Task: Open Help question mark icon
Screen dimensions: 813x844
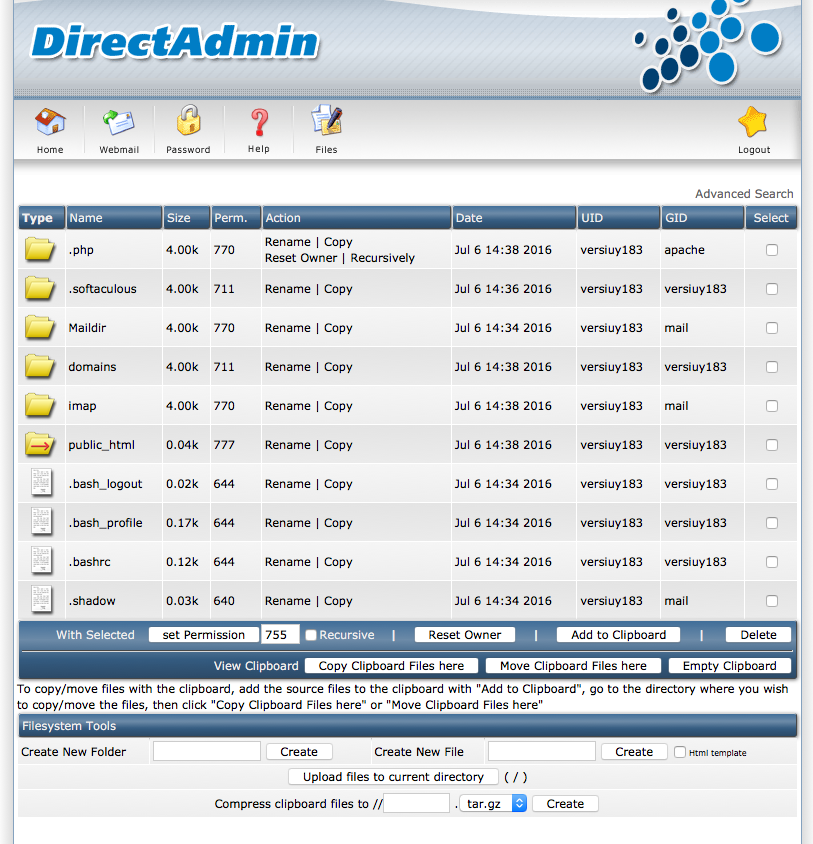Action: (259, 122)
